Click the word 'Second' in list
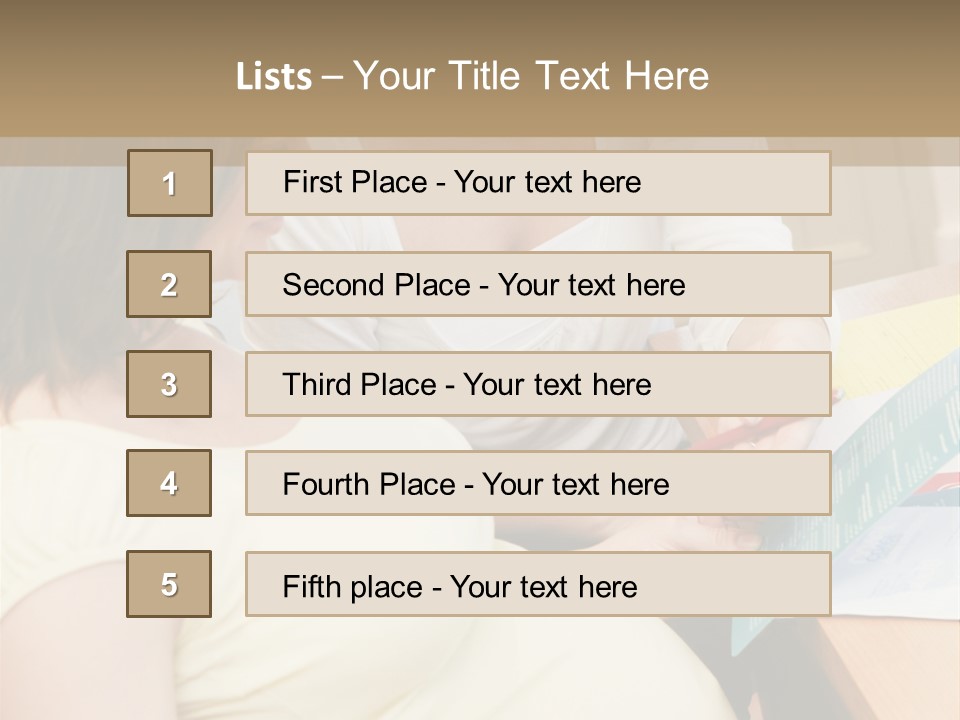 point(335,285)
